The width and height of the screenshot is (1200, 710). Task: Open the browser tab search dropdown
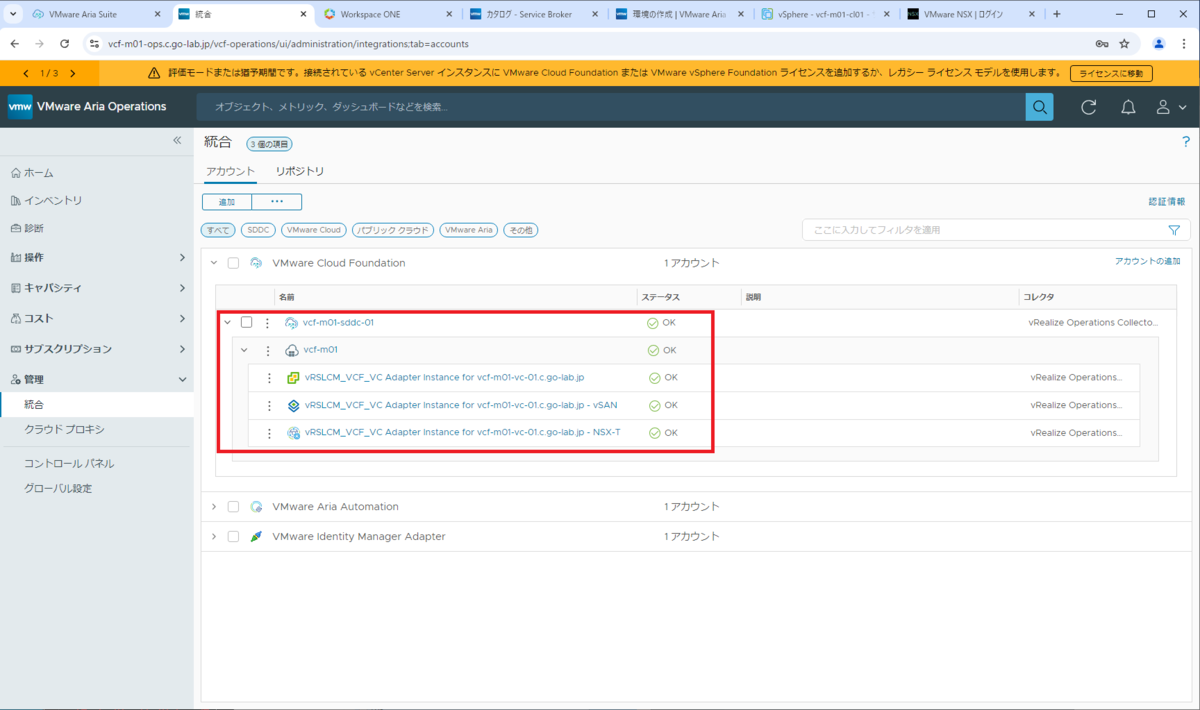[13, 14]
